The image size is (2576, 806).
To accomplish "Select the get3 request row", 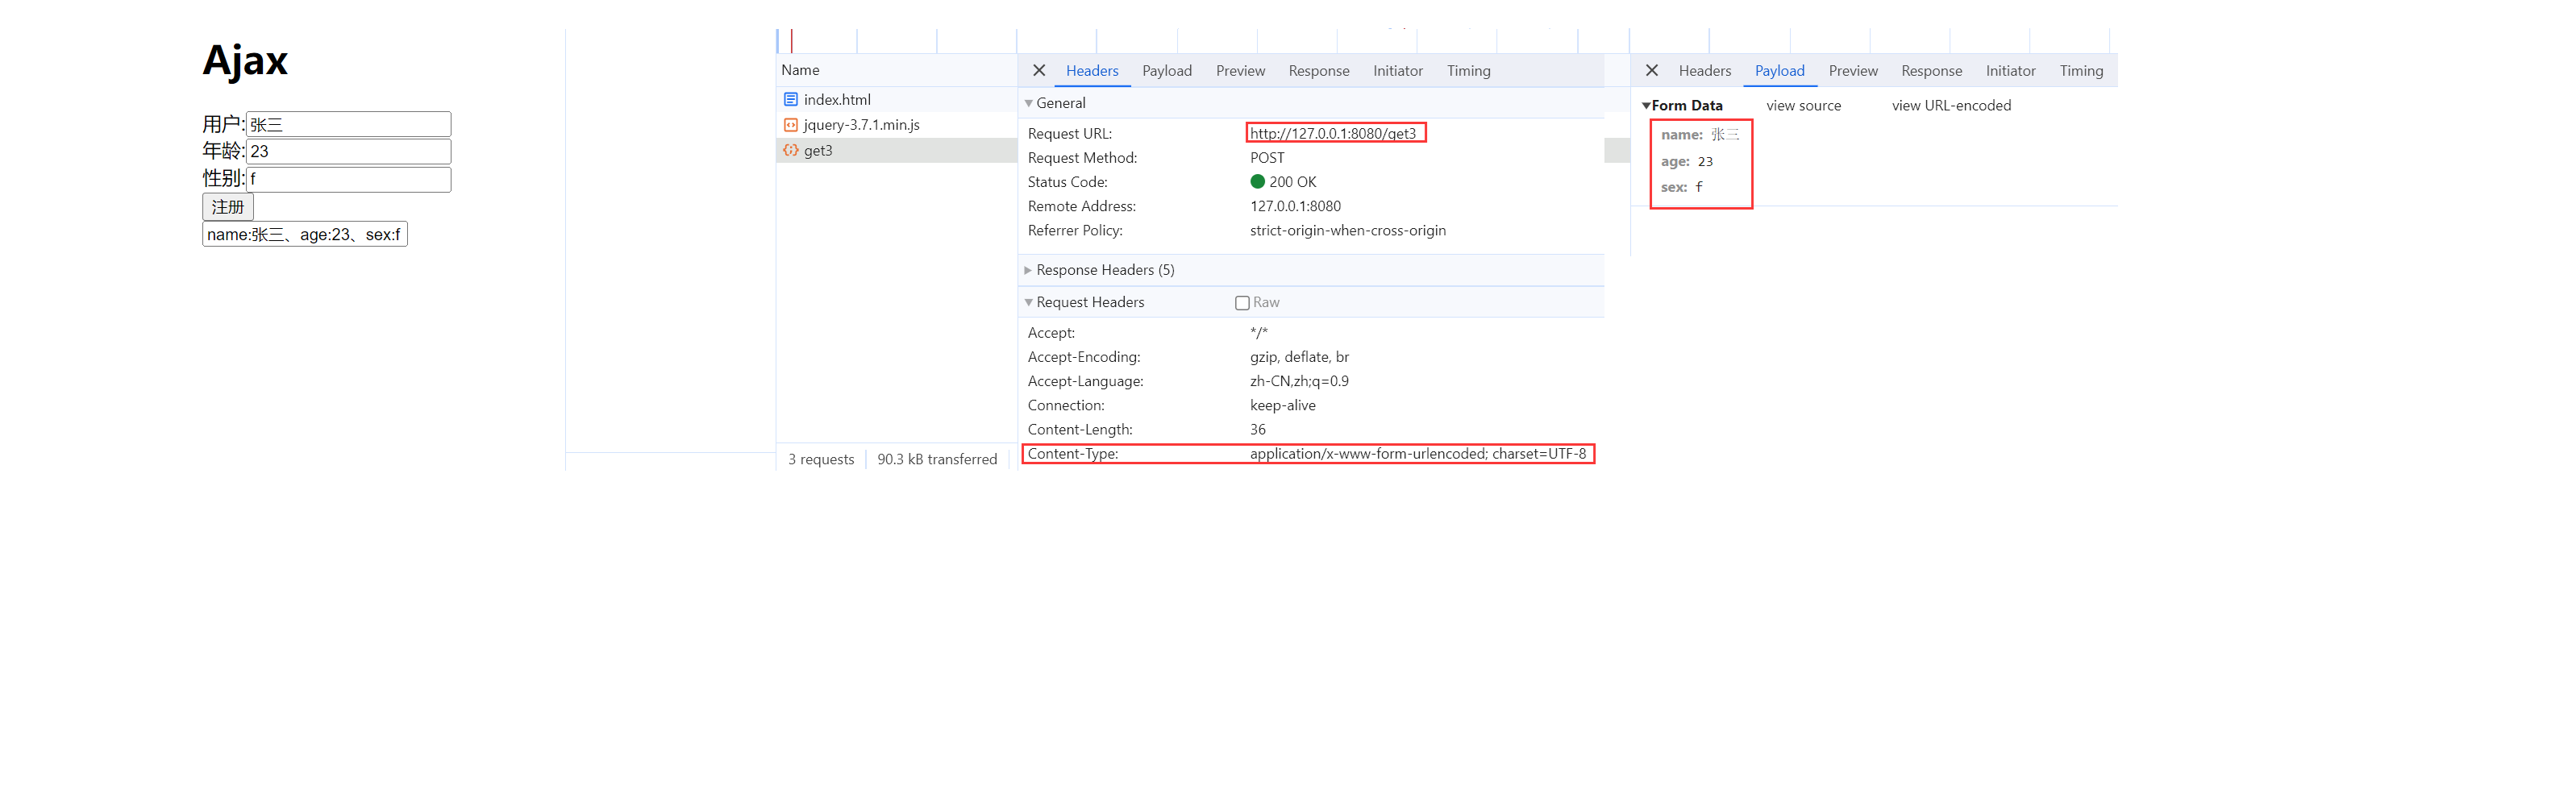I will (x=897, y=150).
